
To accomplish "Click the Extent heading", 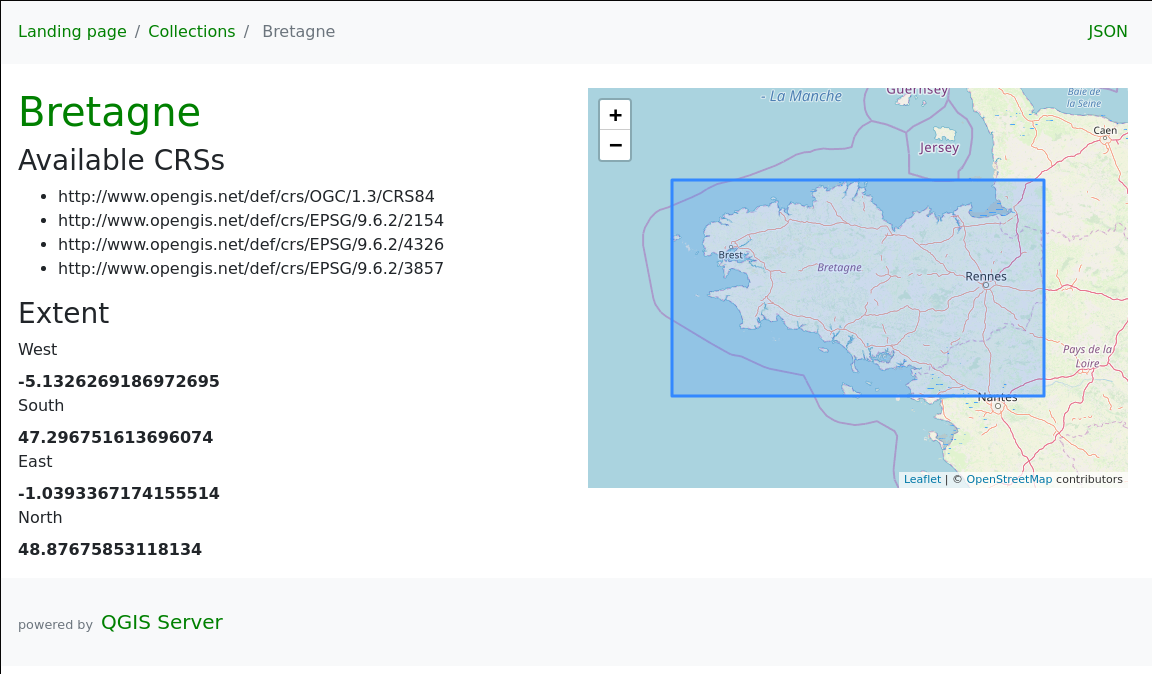I will point(64,313).
